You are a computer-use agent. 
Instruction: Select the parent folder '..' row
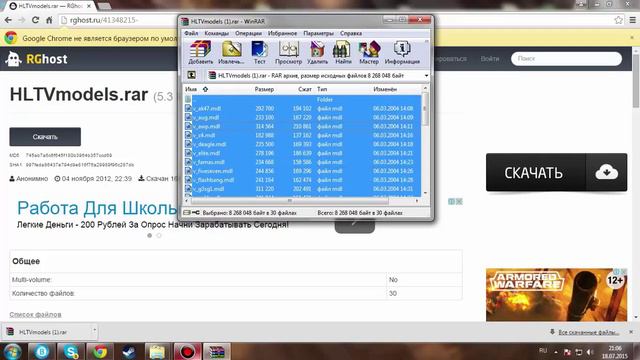click(302, 100)
